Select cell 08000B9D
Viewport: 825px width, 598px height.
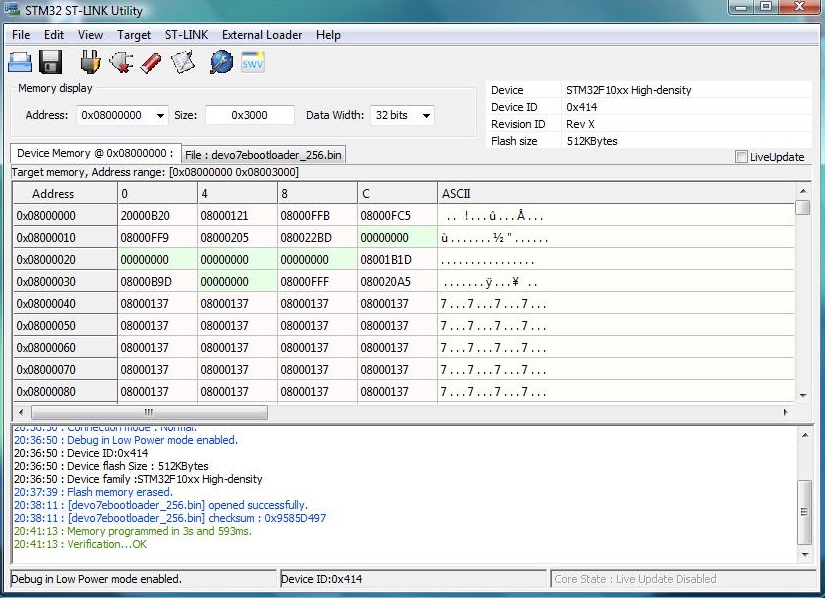click(x=157, y=282)
